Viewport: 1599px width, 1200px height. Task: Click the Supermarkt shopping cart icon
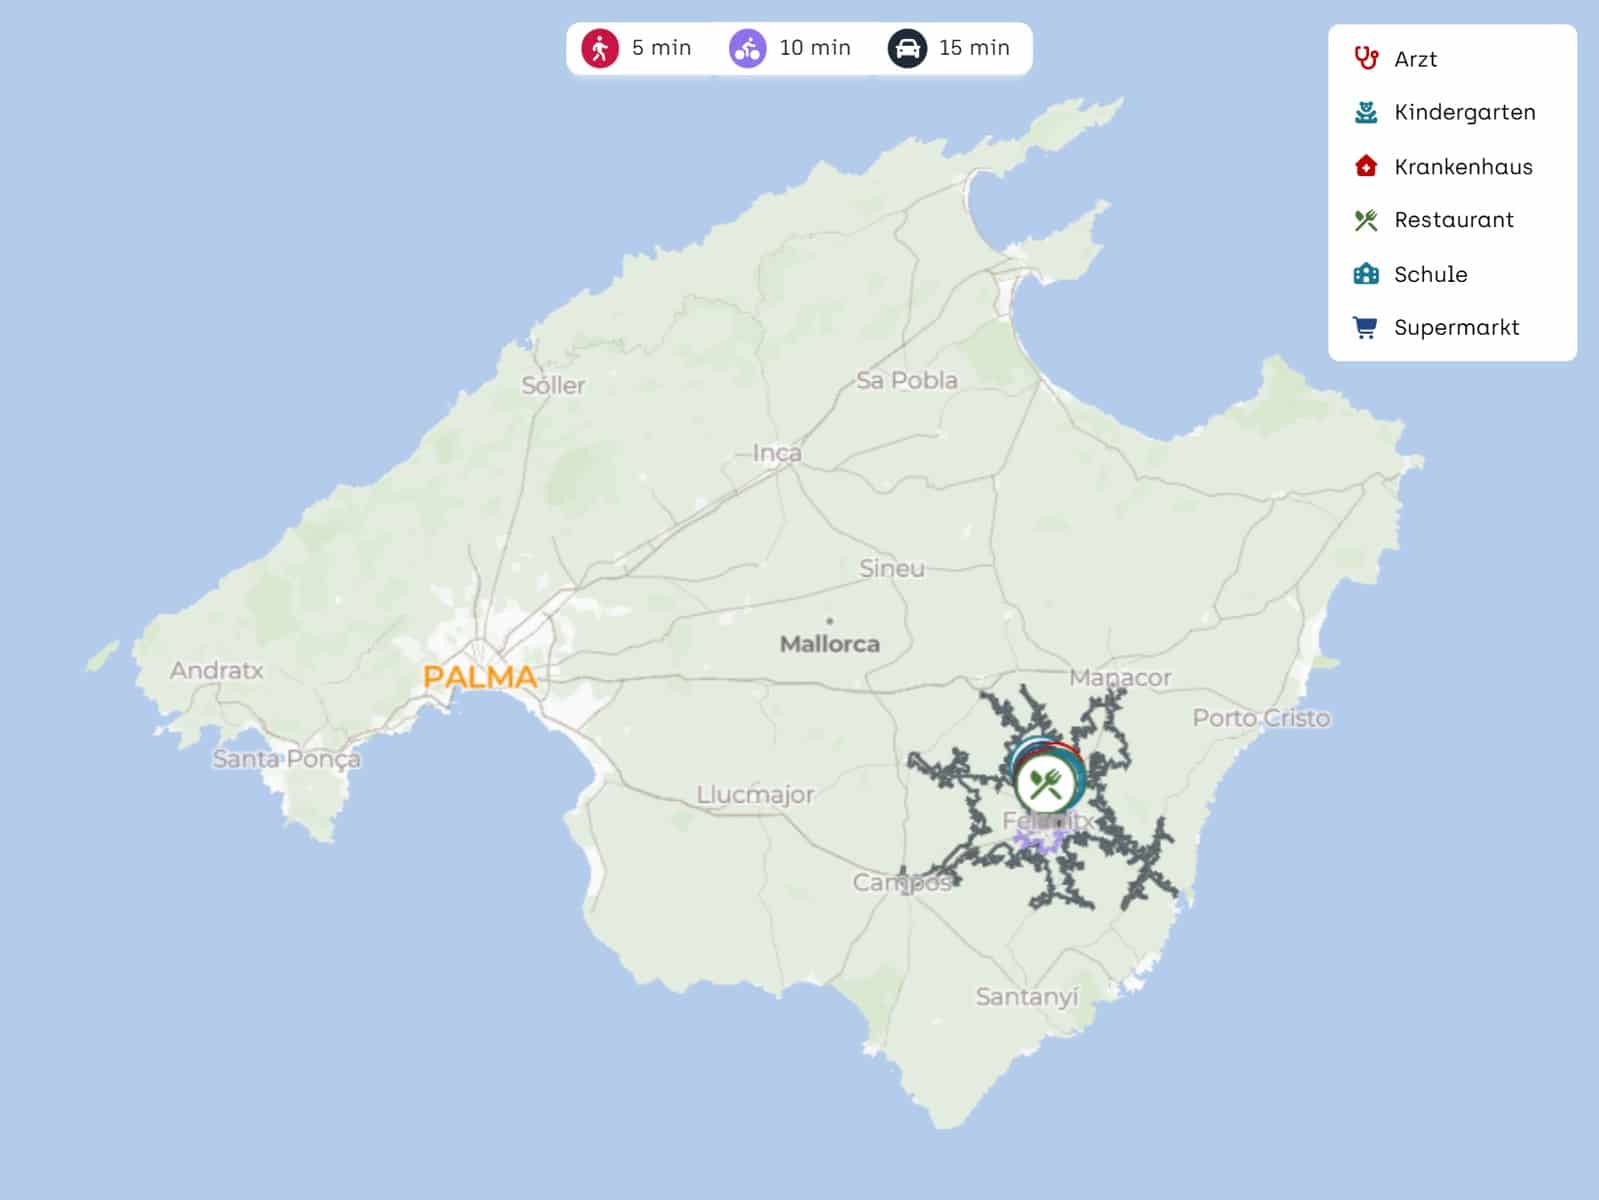pyautogui.click(x=1366, y=328)
